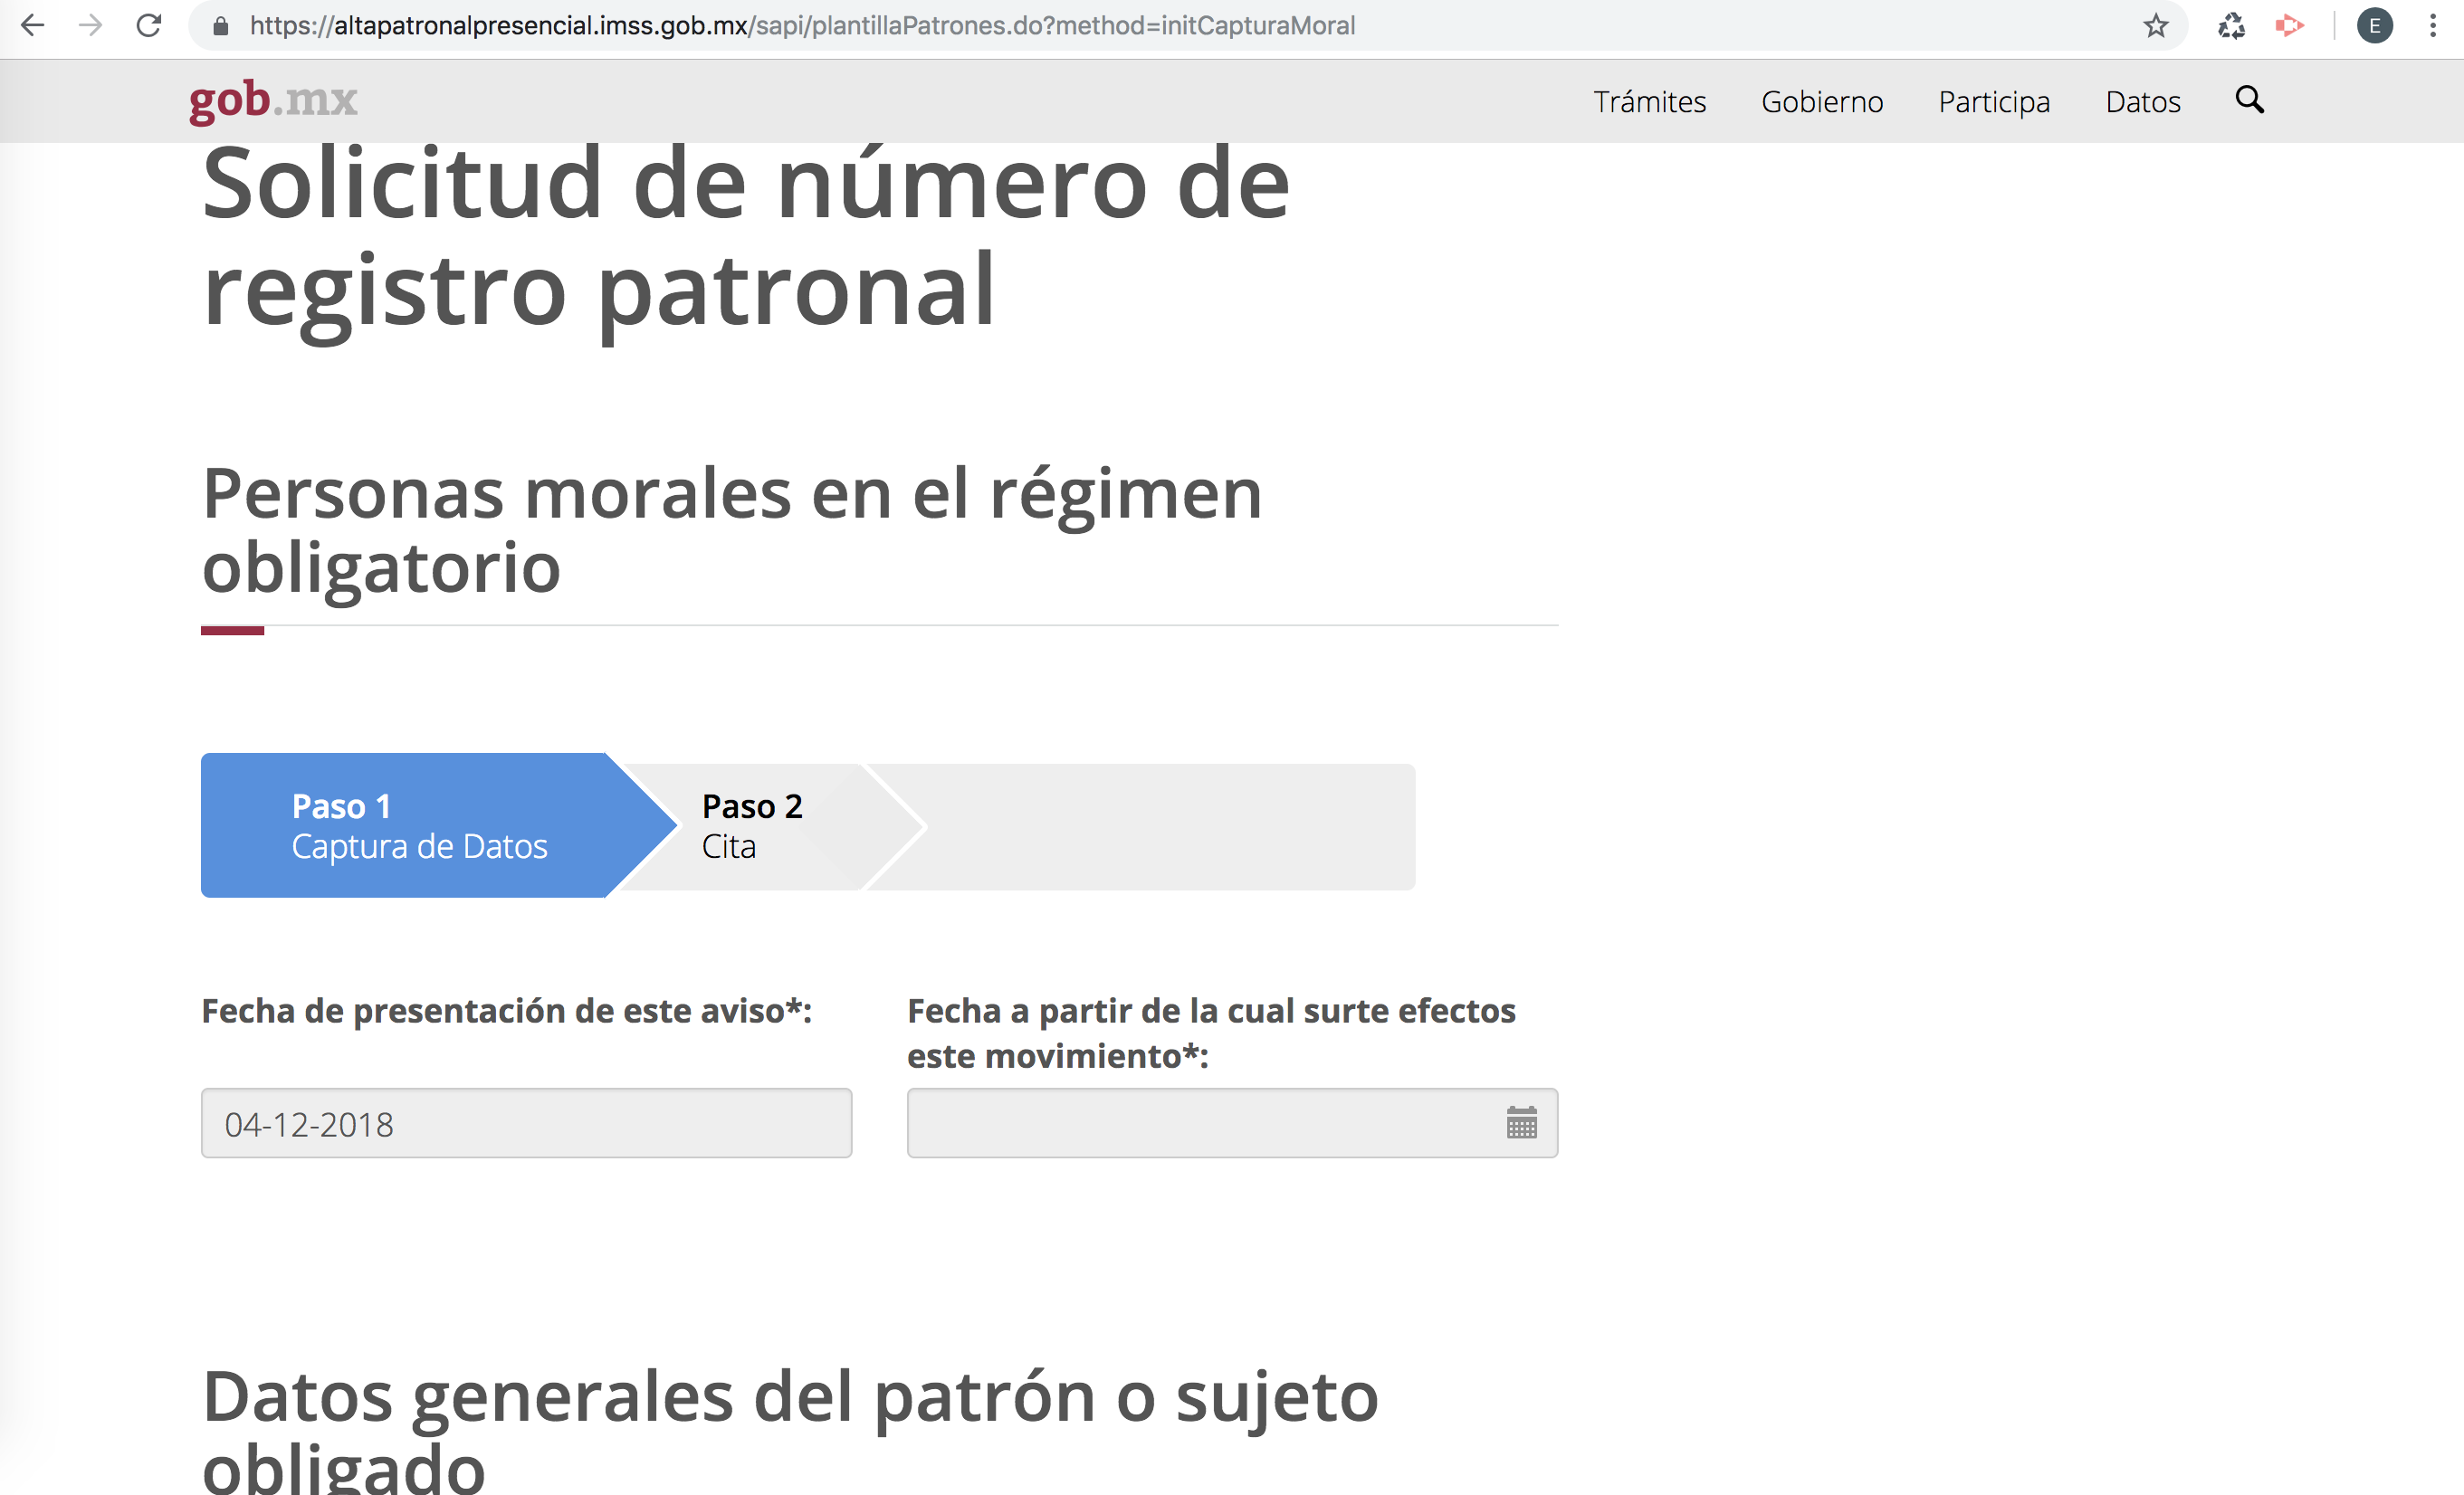View site security via the padlock icon
This screenshot has height=1495, width=2464.
tap(221, 26)
